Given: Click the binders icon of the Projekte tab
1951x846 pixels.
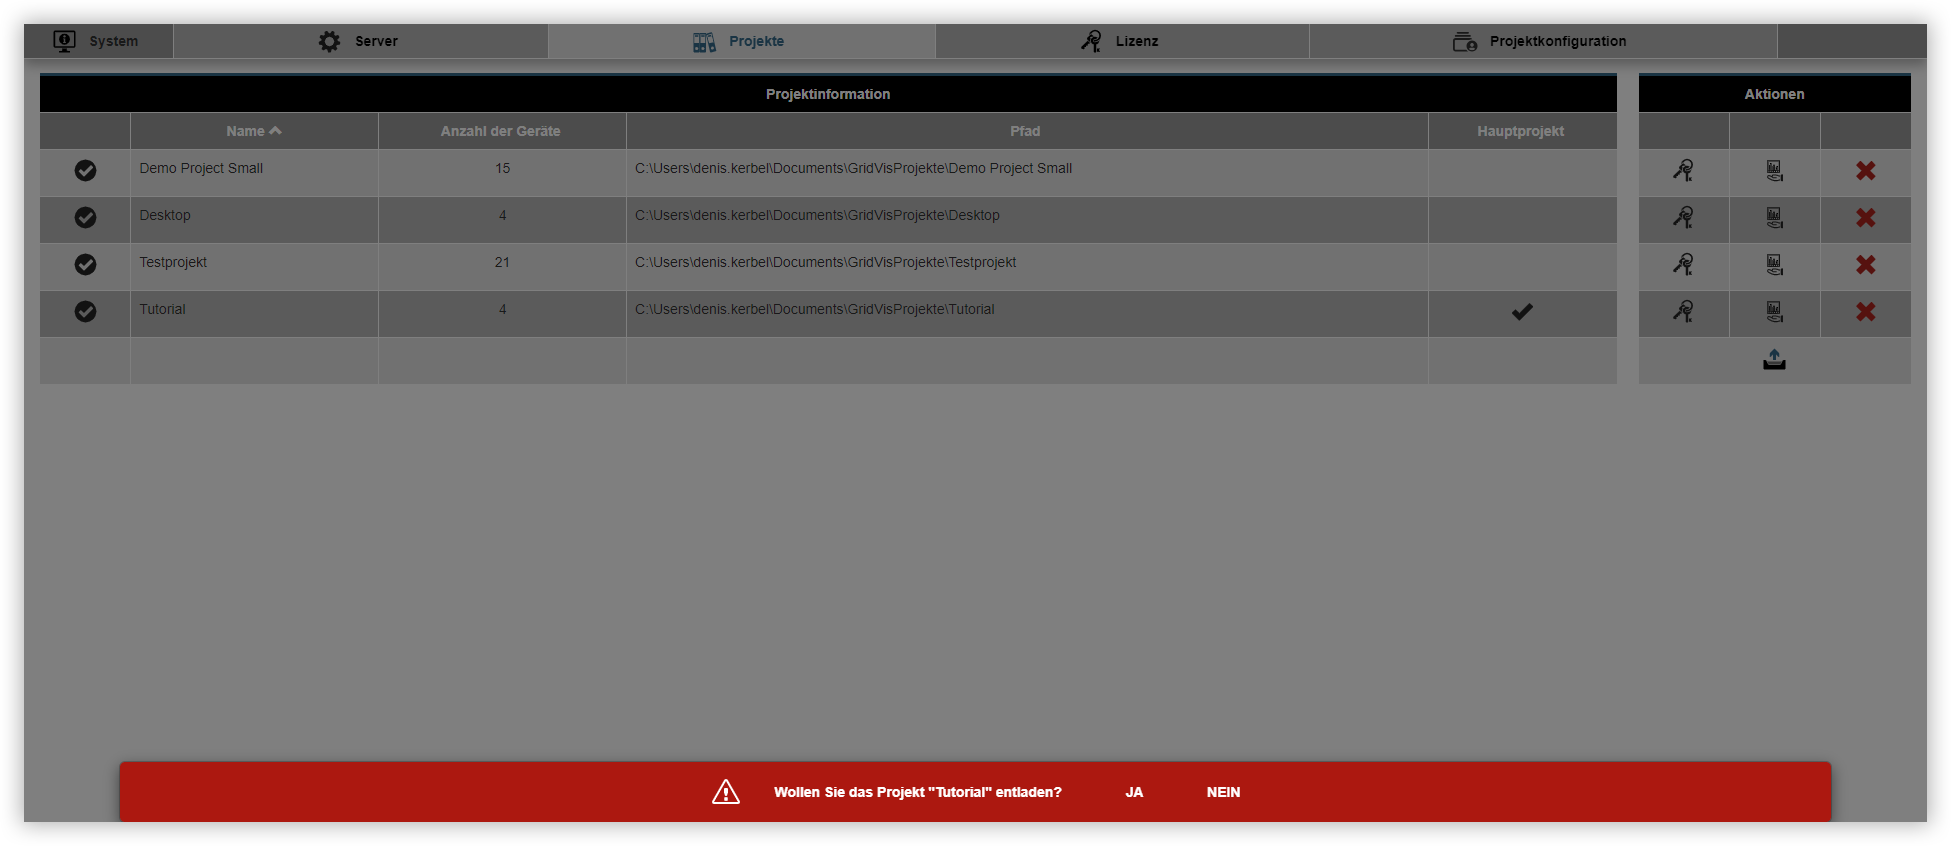Looking at the screenshot, I should [x=704, y=42].
